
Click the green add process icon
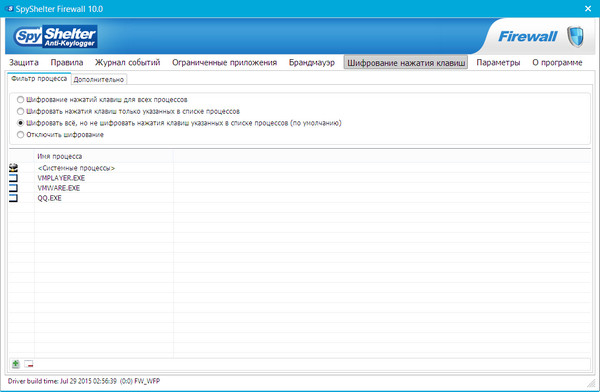click(16, 364)
